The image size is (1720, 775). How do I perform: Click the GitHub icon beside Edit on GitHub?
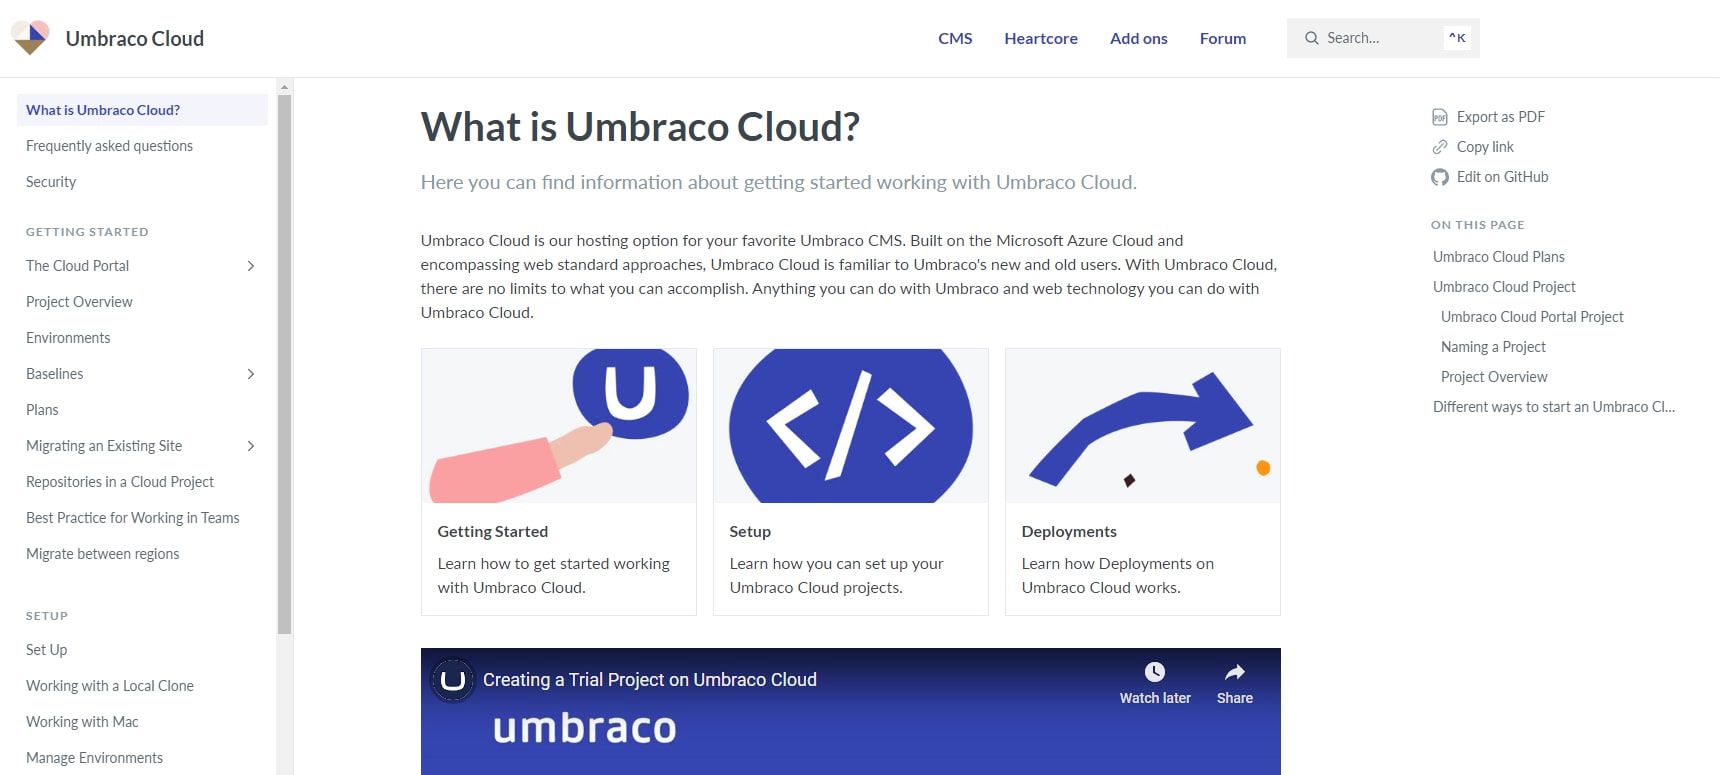[1440, 177]
